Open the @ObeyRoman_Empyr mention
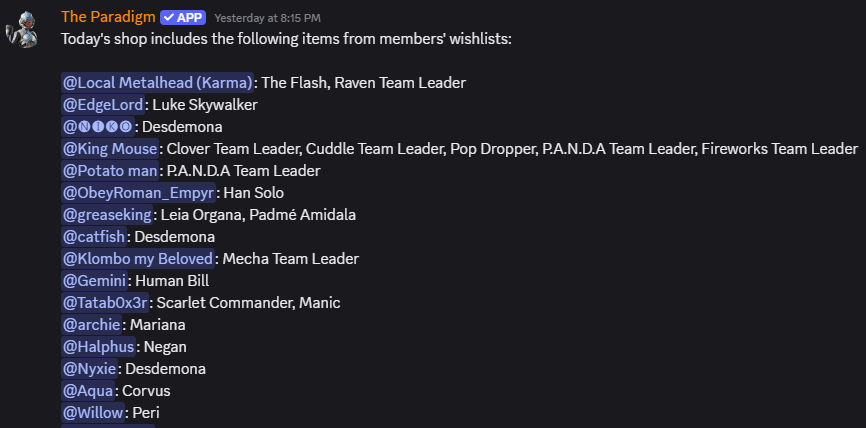The width and height of the screenshot is (866, 428). coord(138,193)
